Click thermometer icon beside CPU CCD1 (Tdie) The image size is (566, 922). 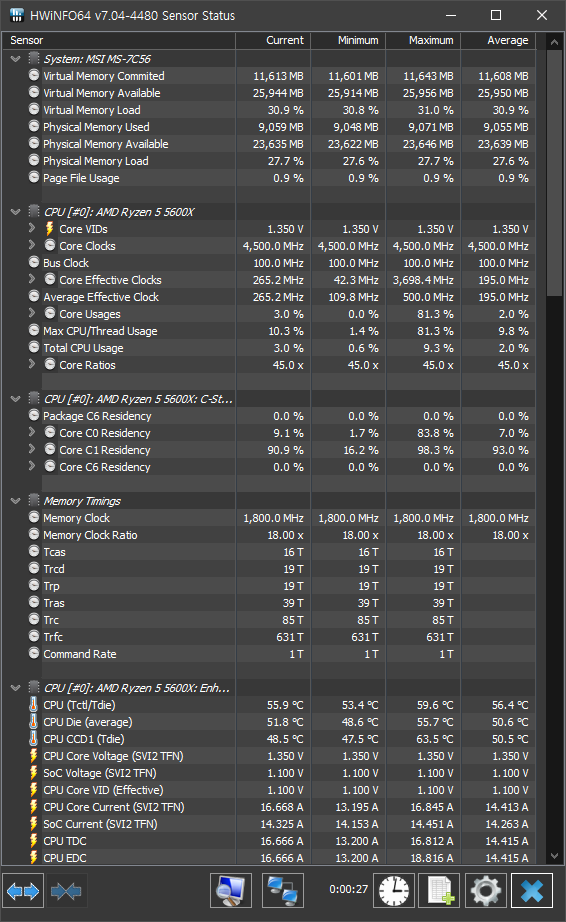click(34, 739)
